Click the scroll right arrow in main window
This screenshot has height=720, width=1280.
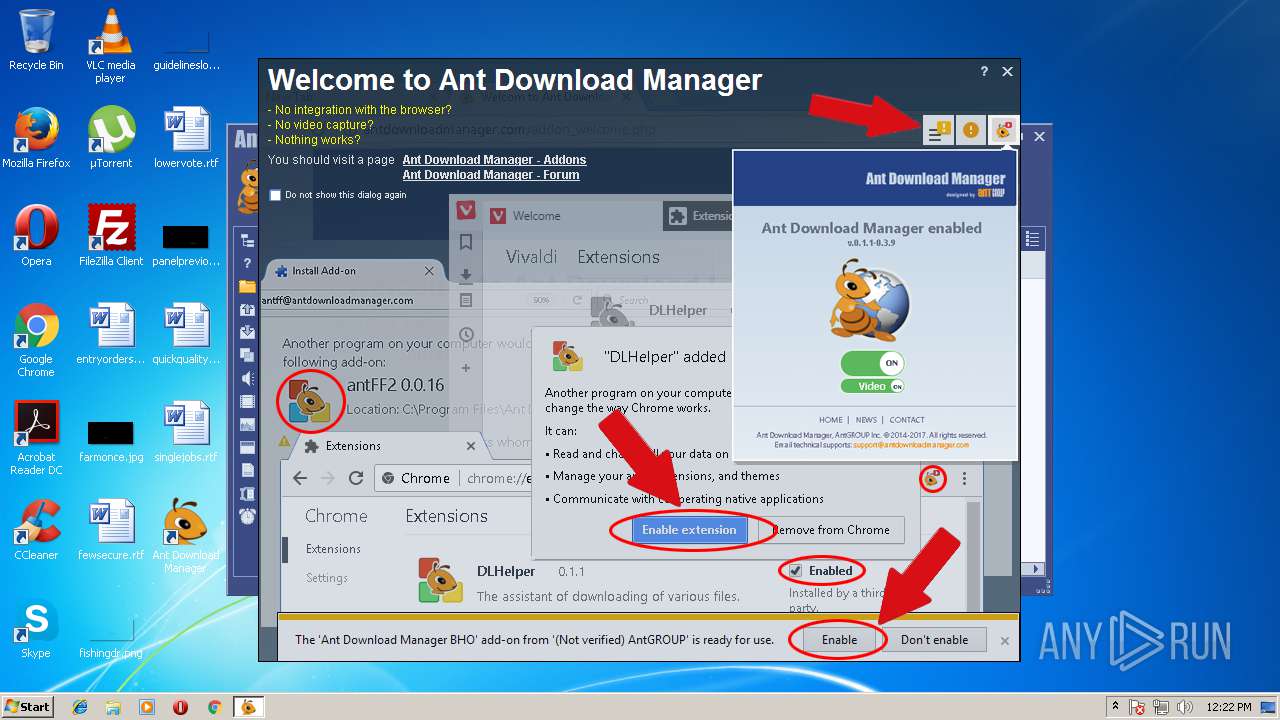(1037, 569)
